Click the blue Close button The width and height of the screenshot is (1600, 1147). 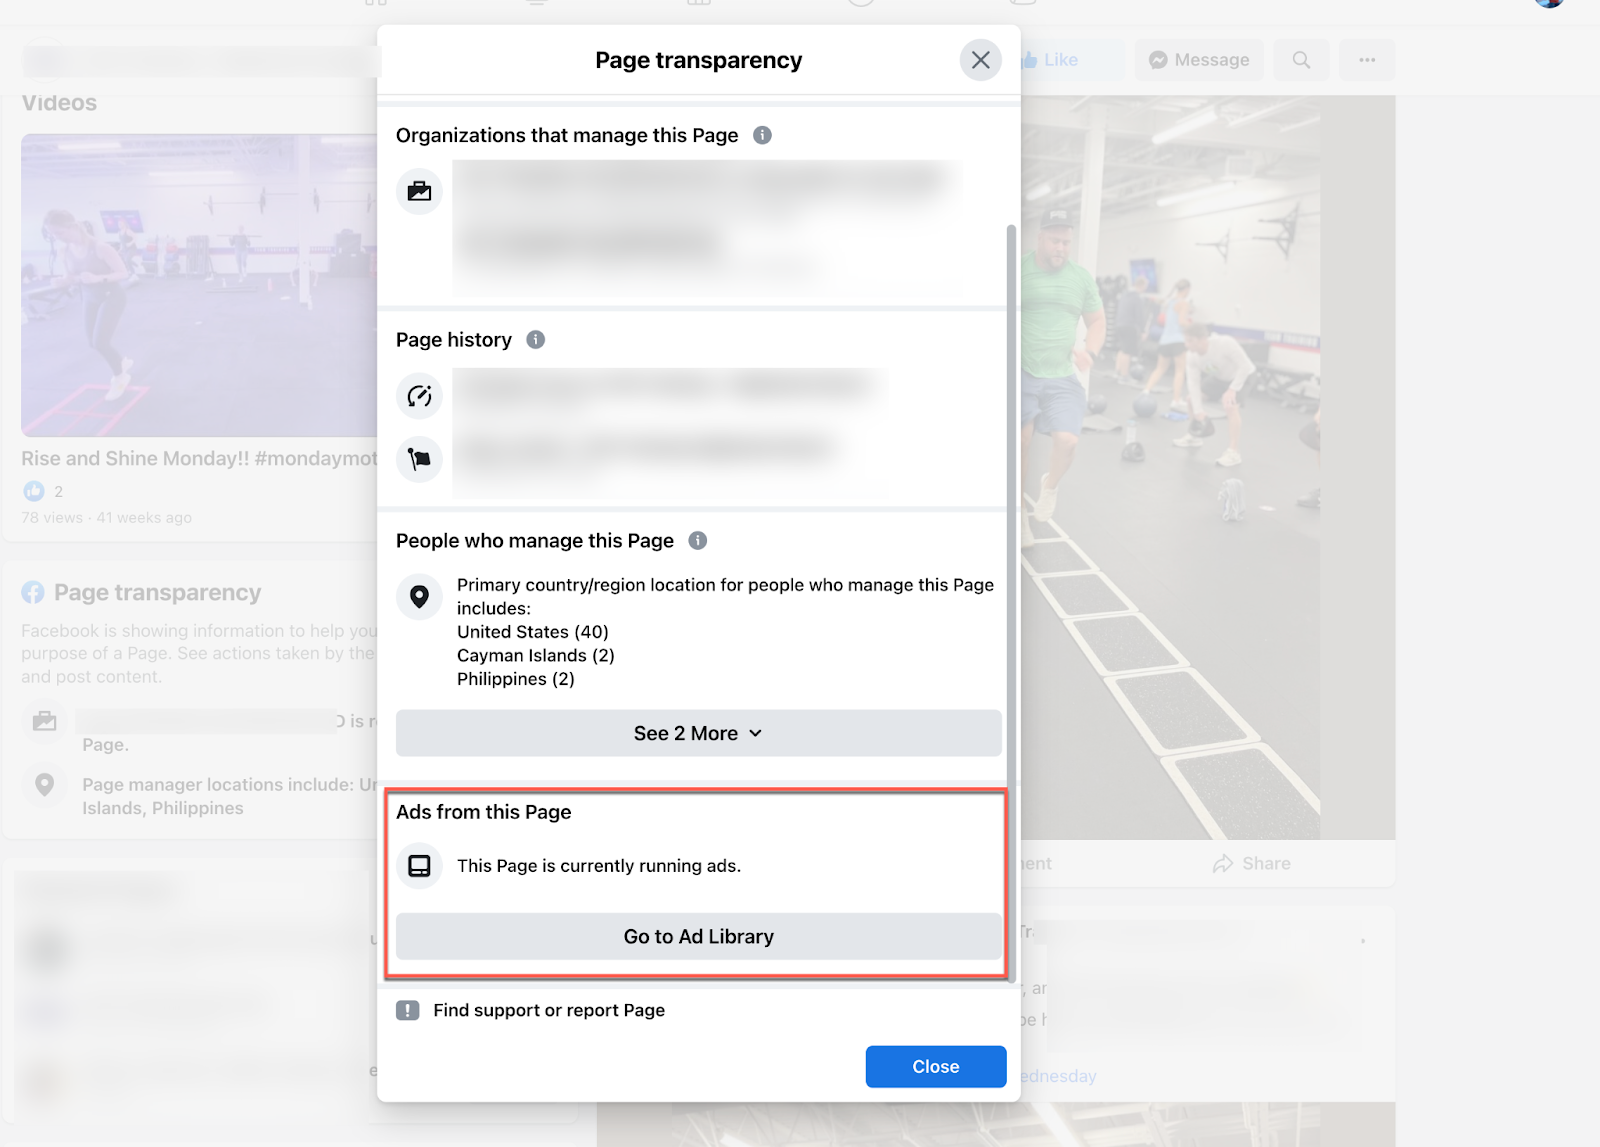(x=936, y=1067)
